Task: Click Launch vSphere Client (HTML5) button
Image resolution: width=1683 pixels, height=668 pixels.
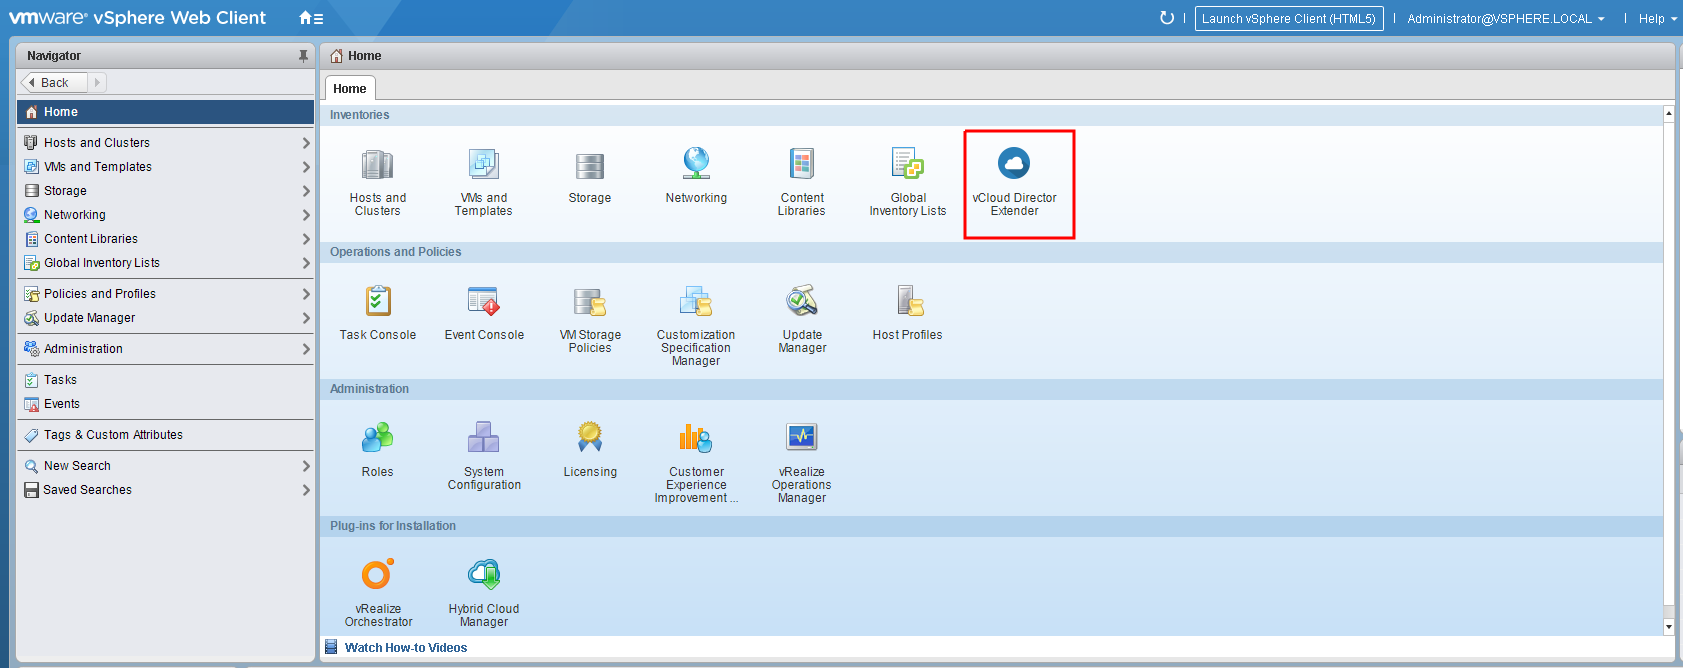Action: (x=1289, y=18)
